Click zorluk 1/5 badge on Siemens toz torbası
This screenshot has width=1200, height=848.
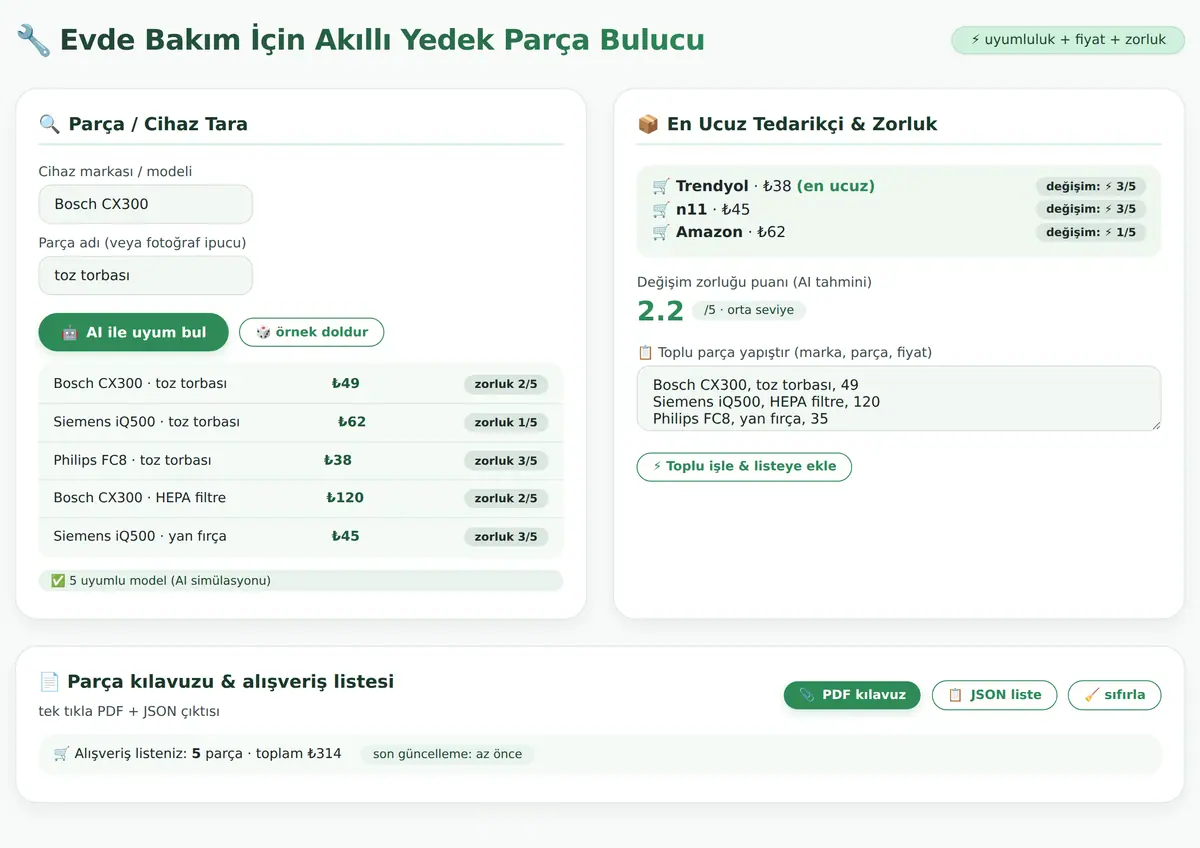click(506, 423)
